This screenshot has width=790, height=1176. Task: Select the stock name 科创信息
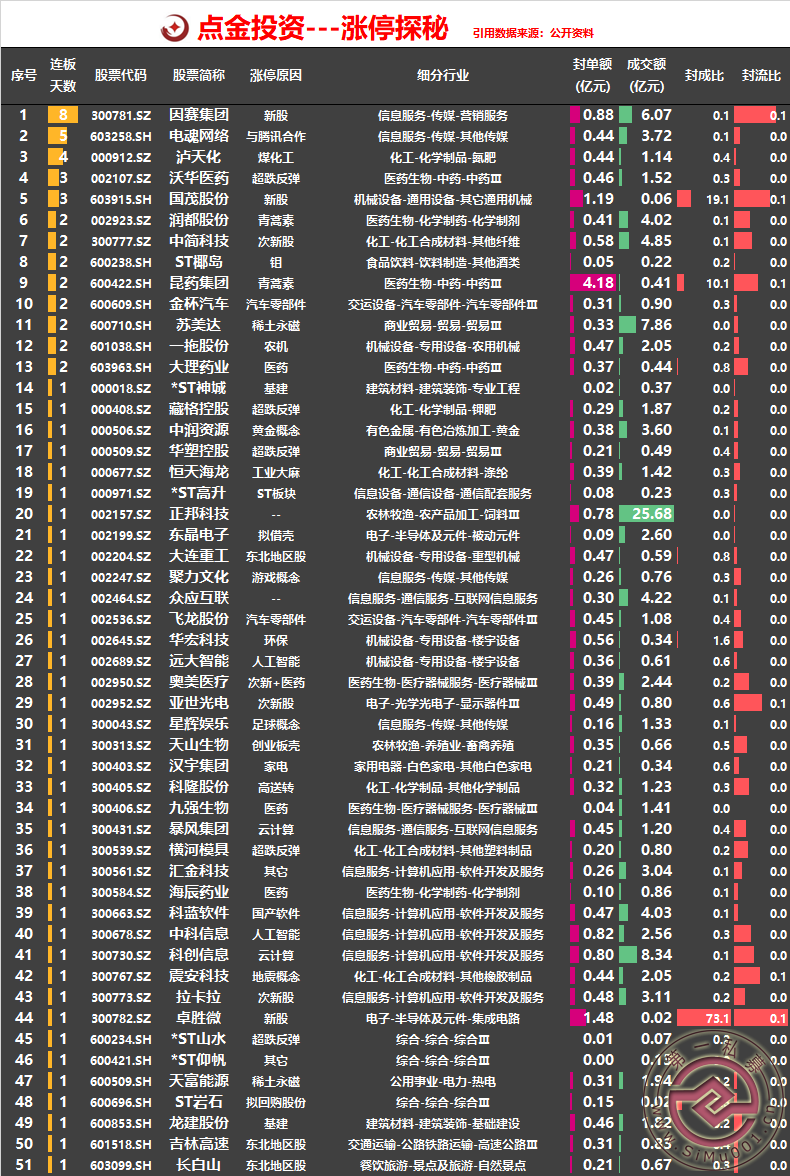198,955
